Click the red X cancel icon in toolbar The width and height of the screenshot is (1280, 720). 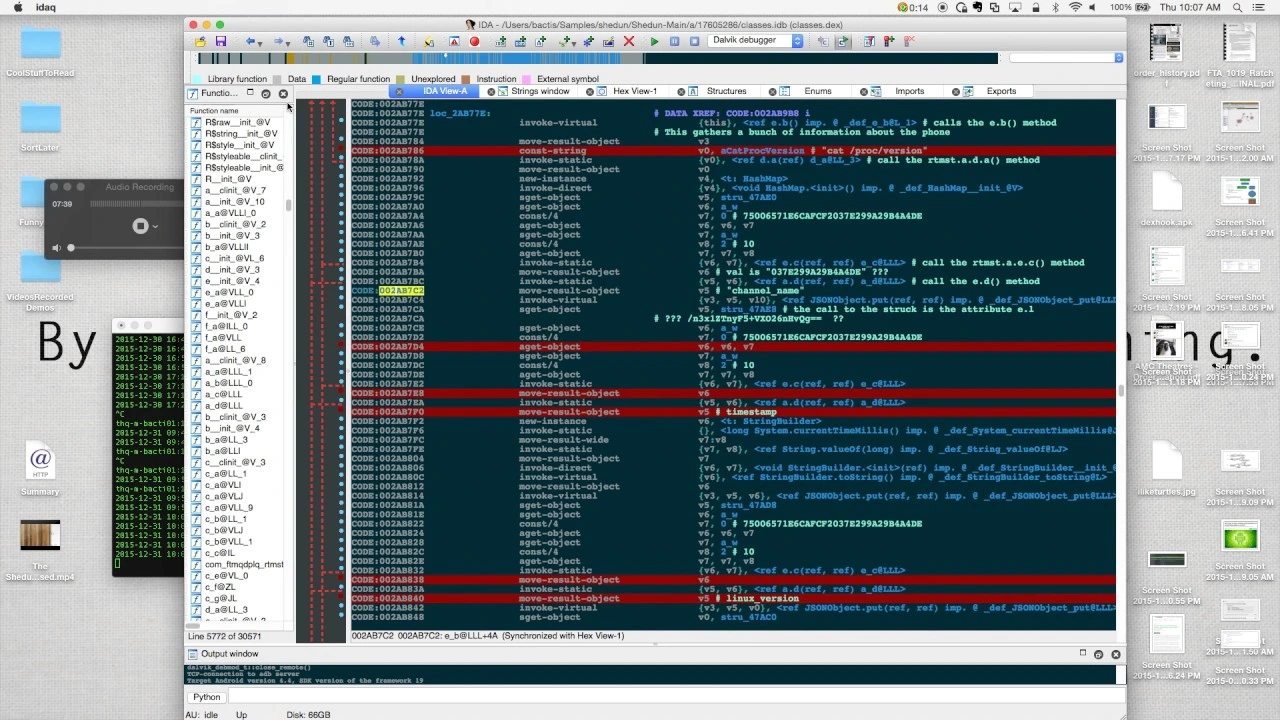point(629,42)
